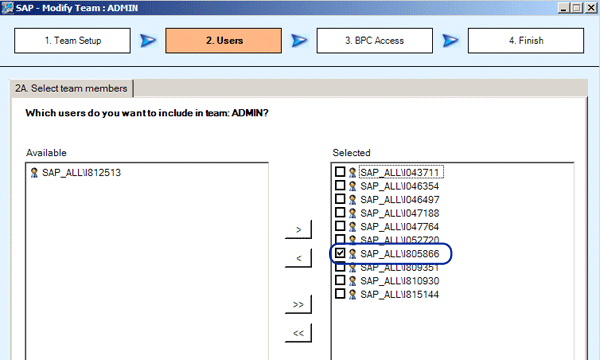Screen dimensions: 600x360
Task: Click the user icon beside SAP_ALL\I812513
Action: pos(34,173)
